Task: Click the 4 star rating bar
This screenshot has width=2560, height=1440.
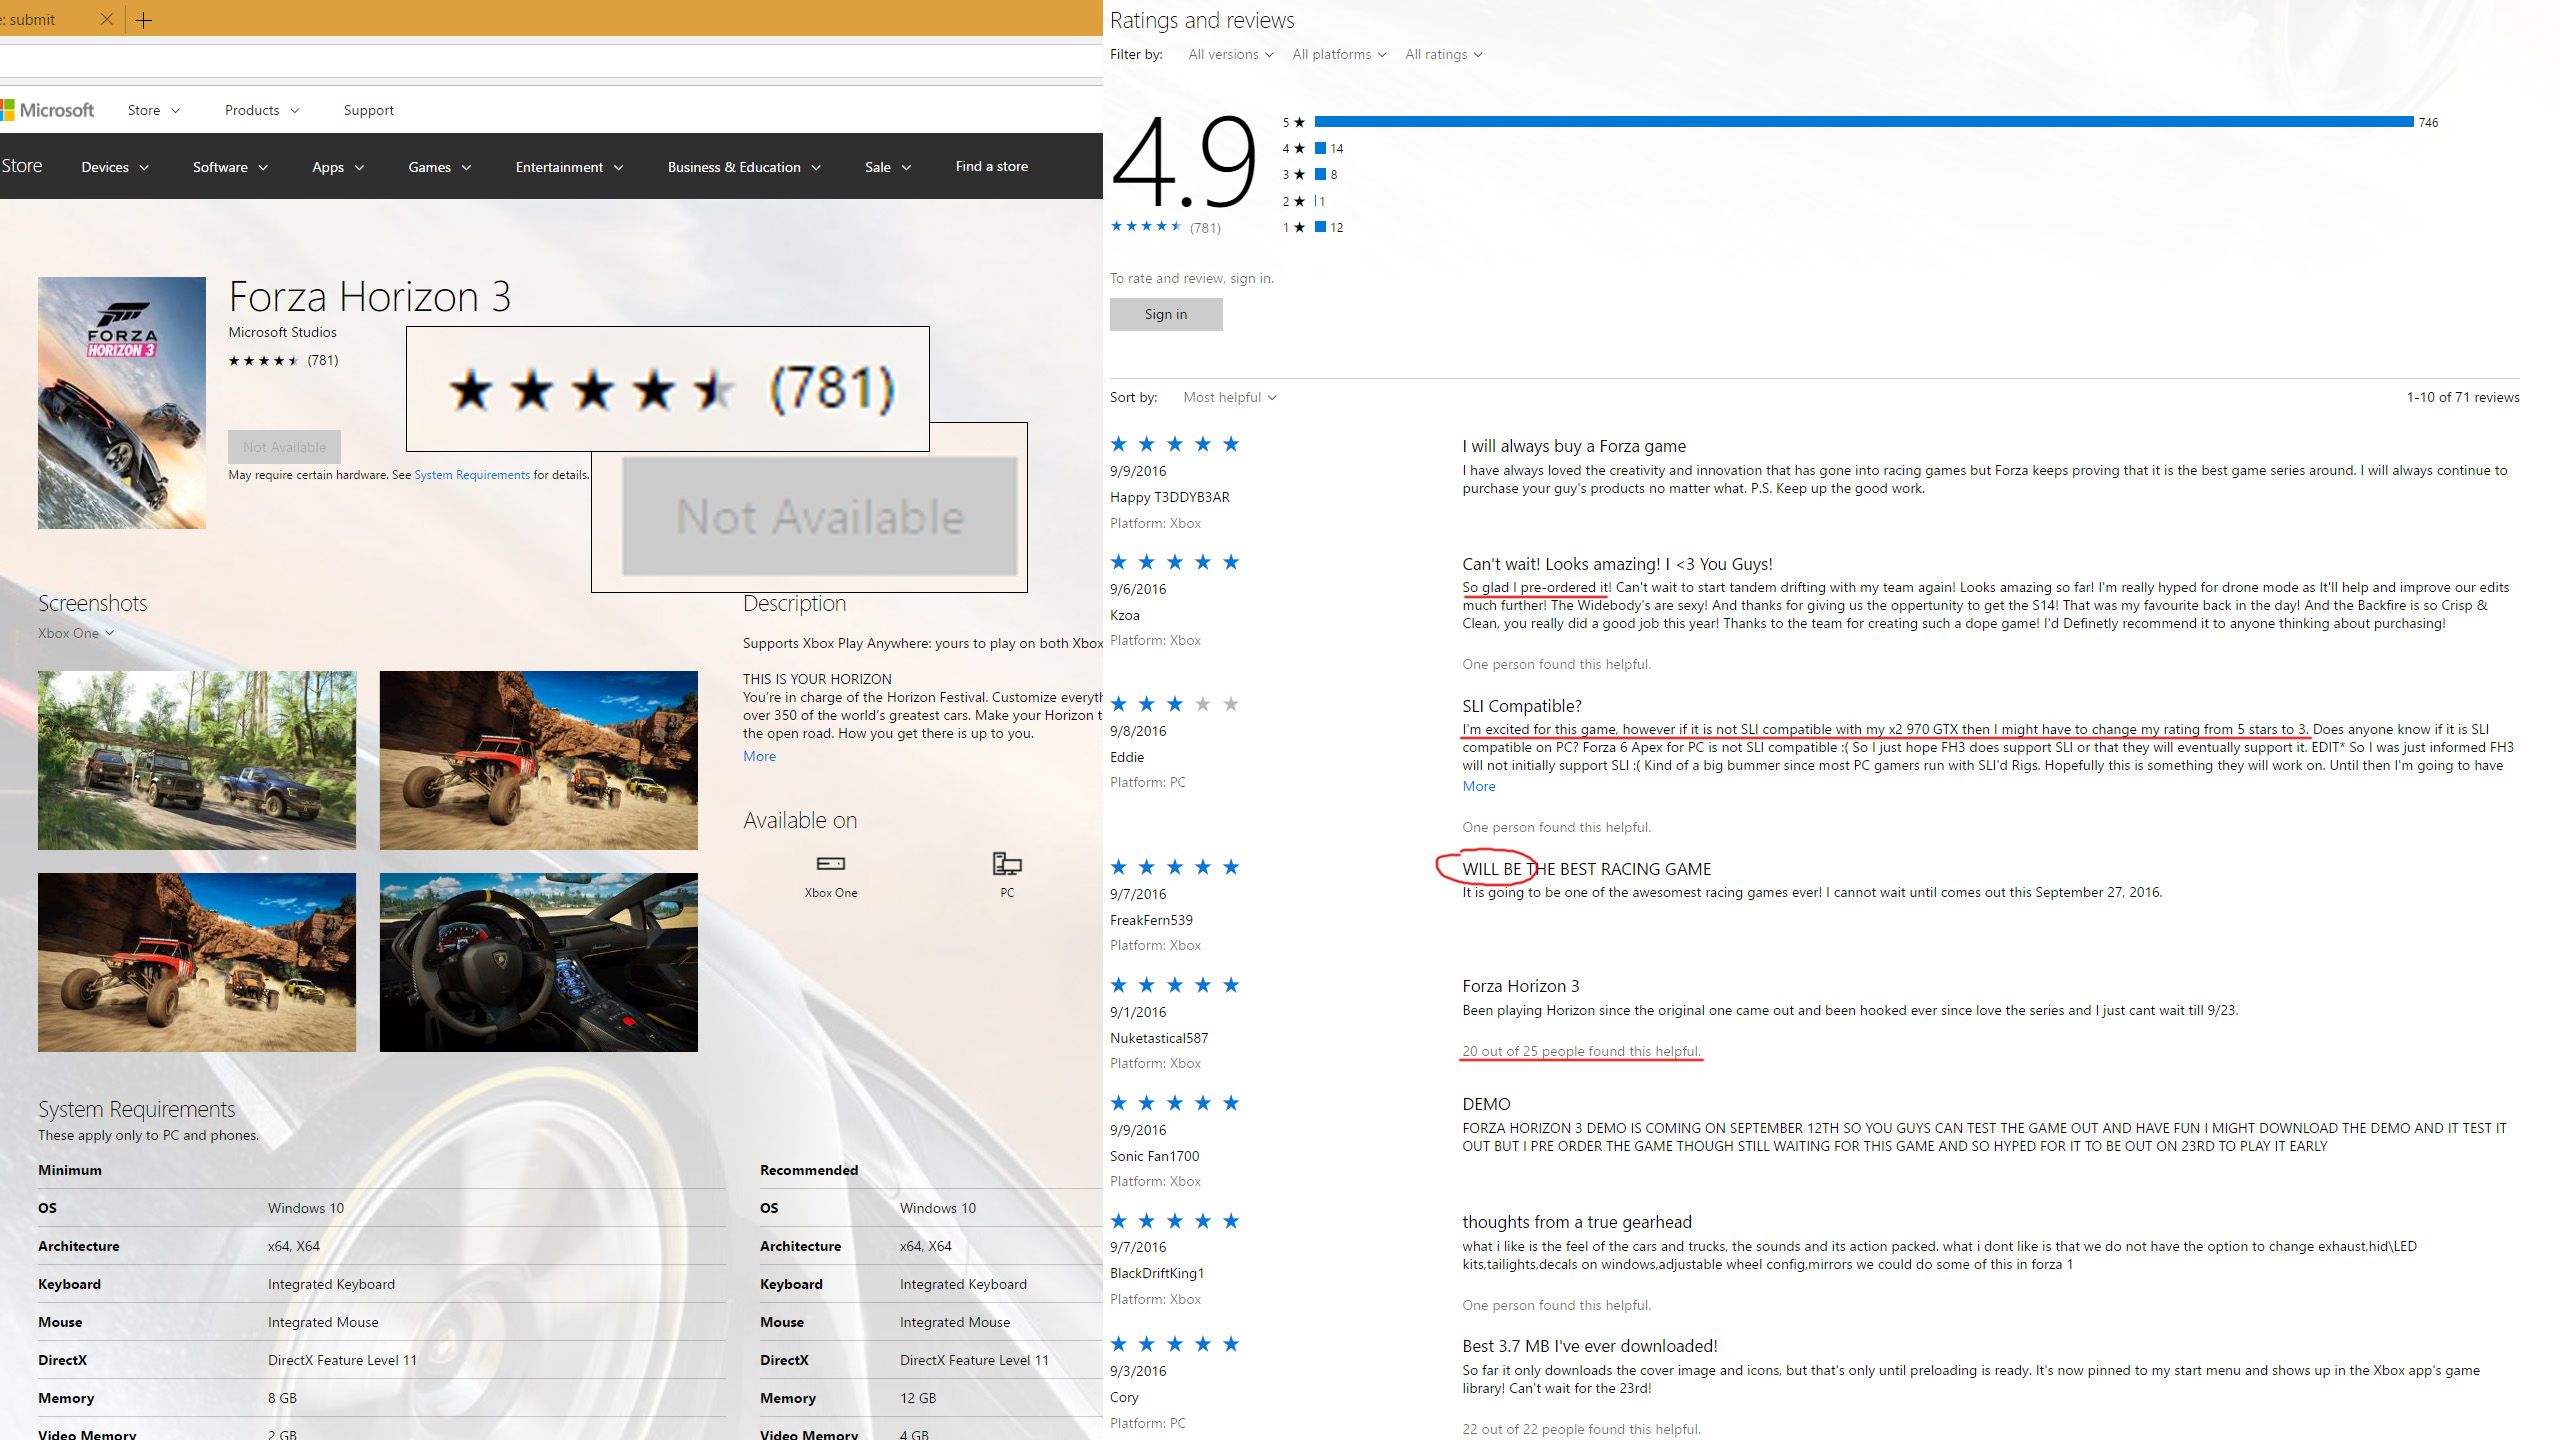Action: pos(1320,148)
